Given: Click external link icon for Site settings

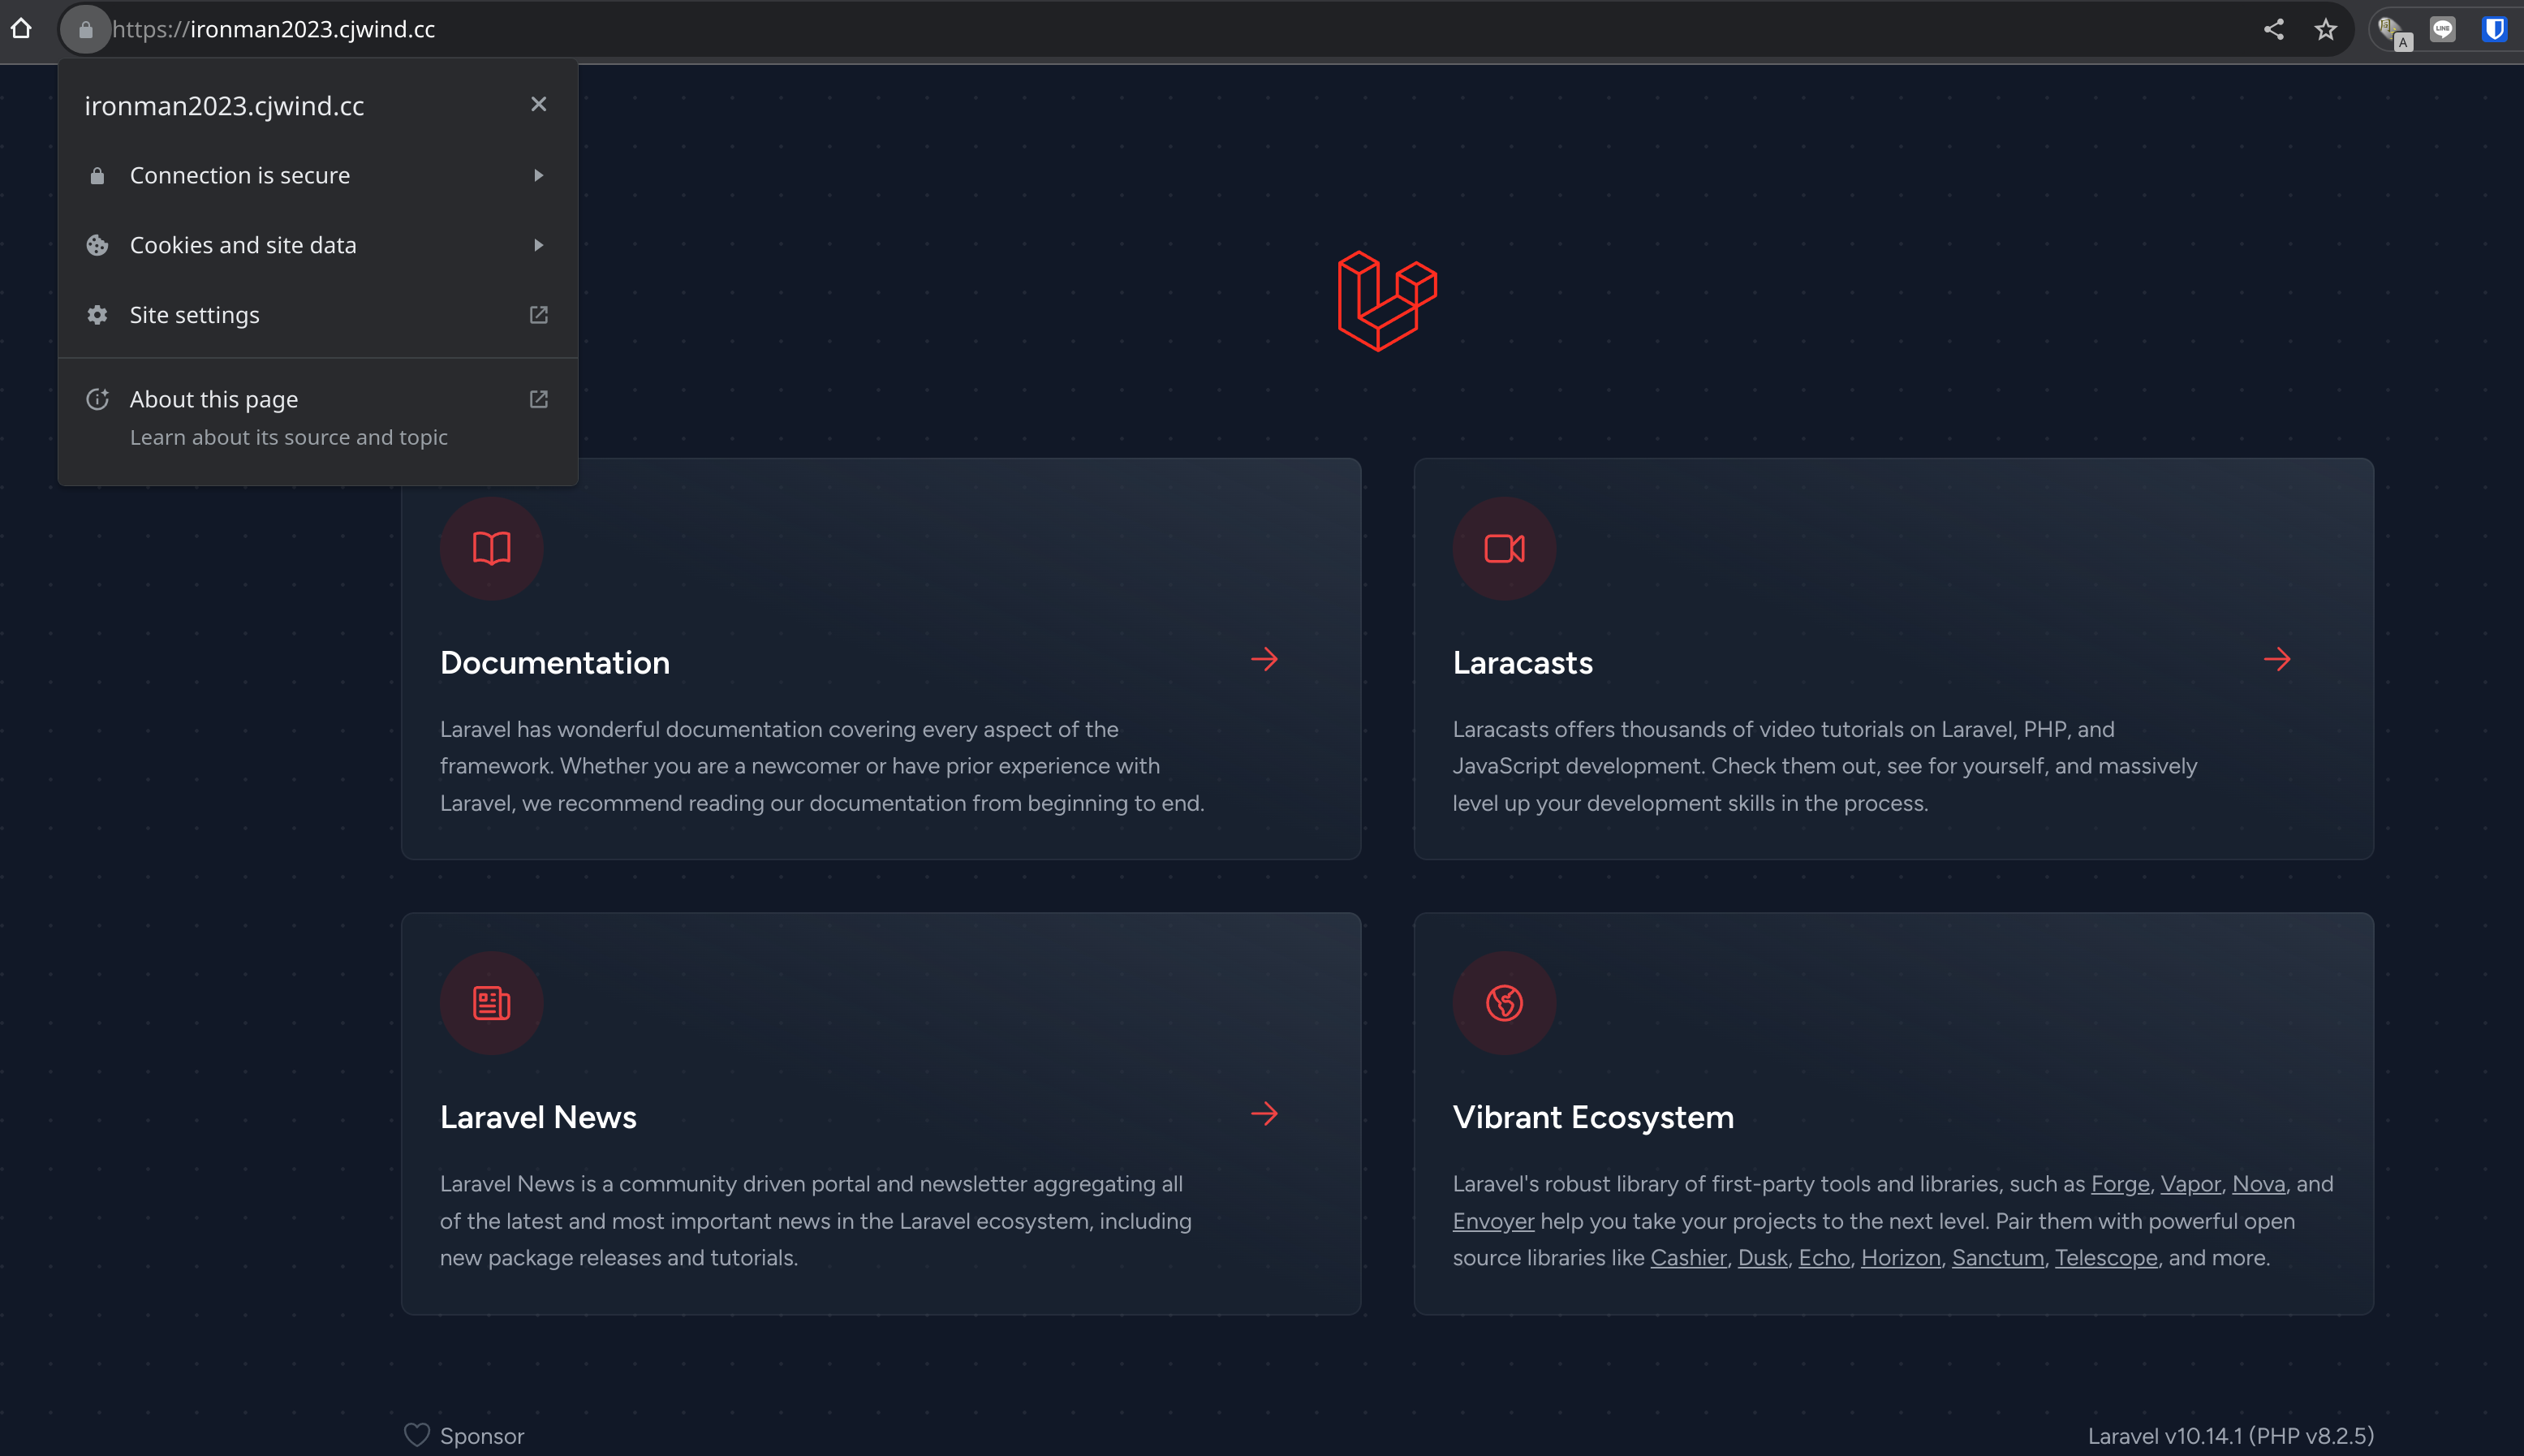Looking at the screenshot, I should pyautogui.click(x=538, y=315).
